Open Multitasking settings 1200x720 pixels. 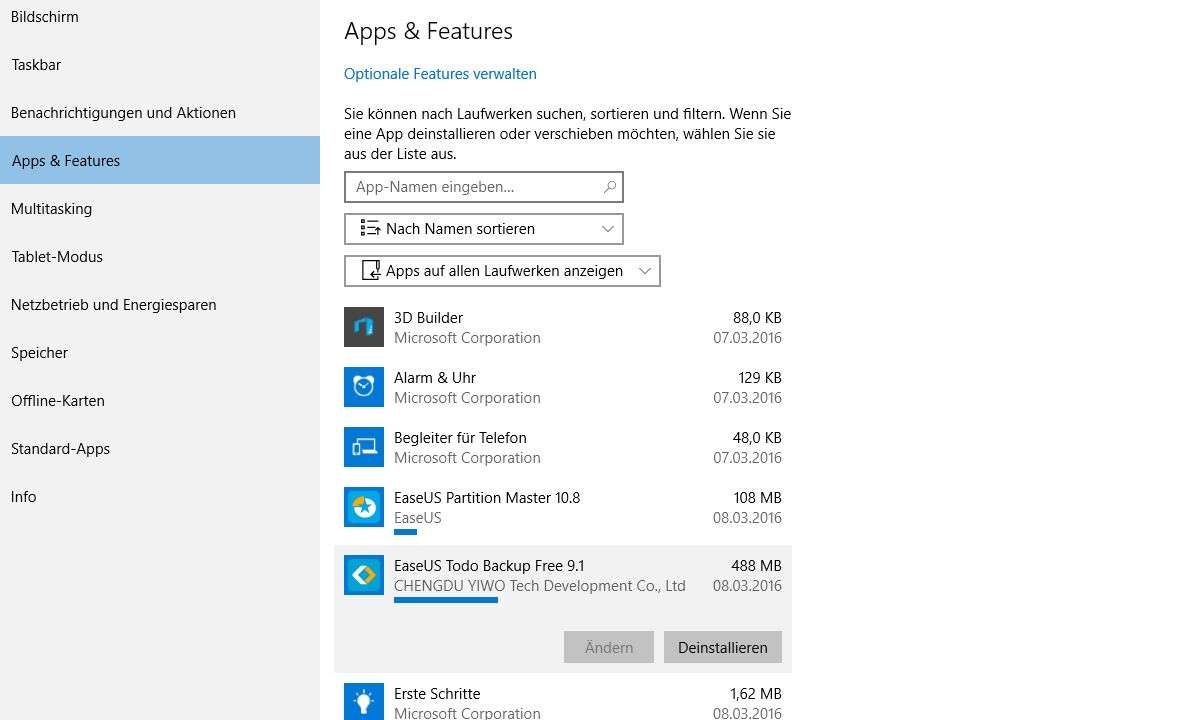pos(160,209)
